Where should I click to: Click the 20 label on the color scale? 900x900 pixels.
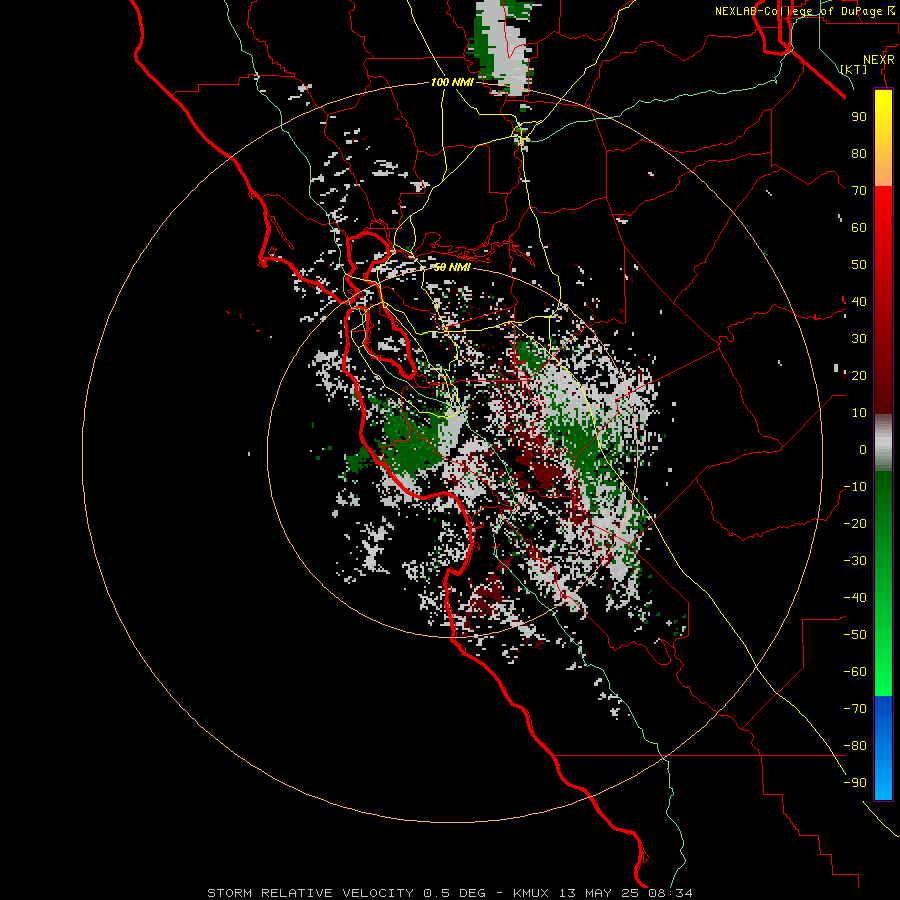859,375
